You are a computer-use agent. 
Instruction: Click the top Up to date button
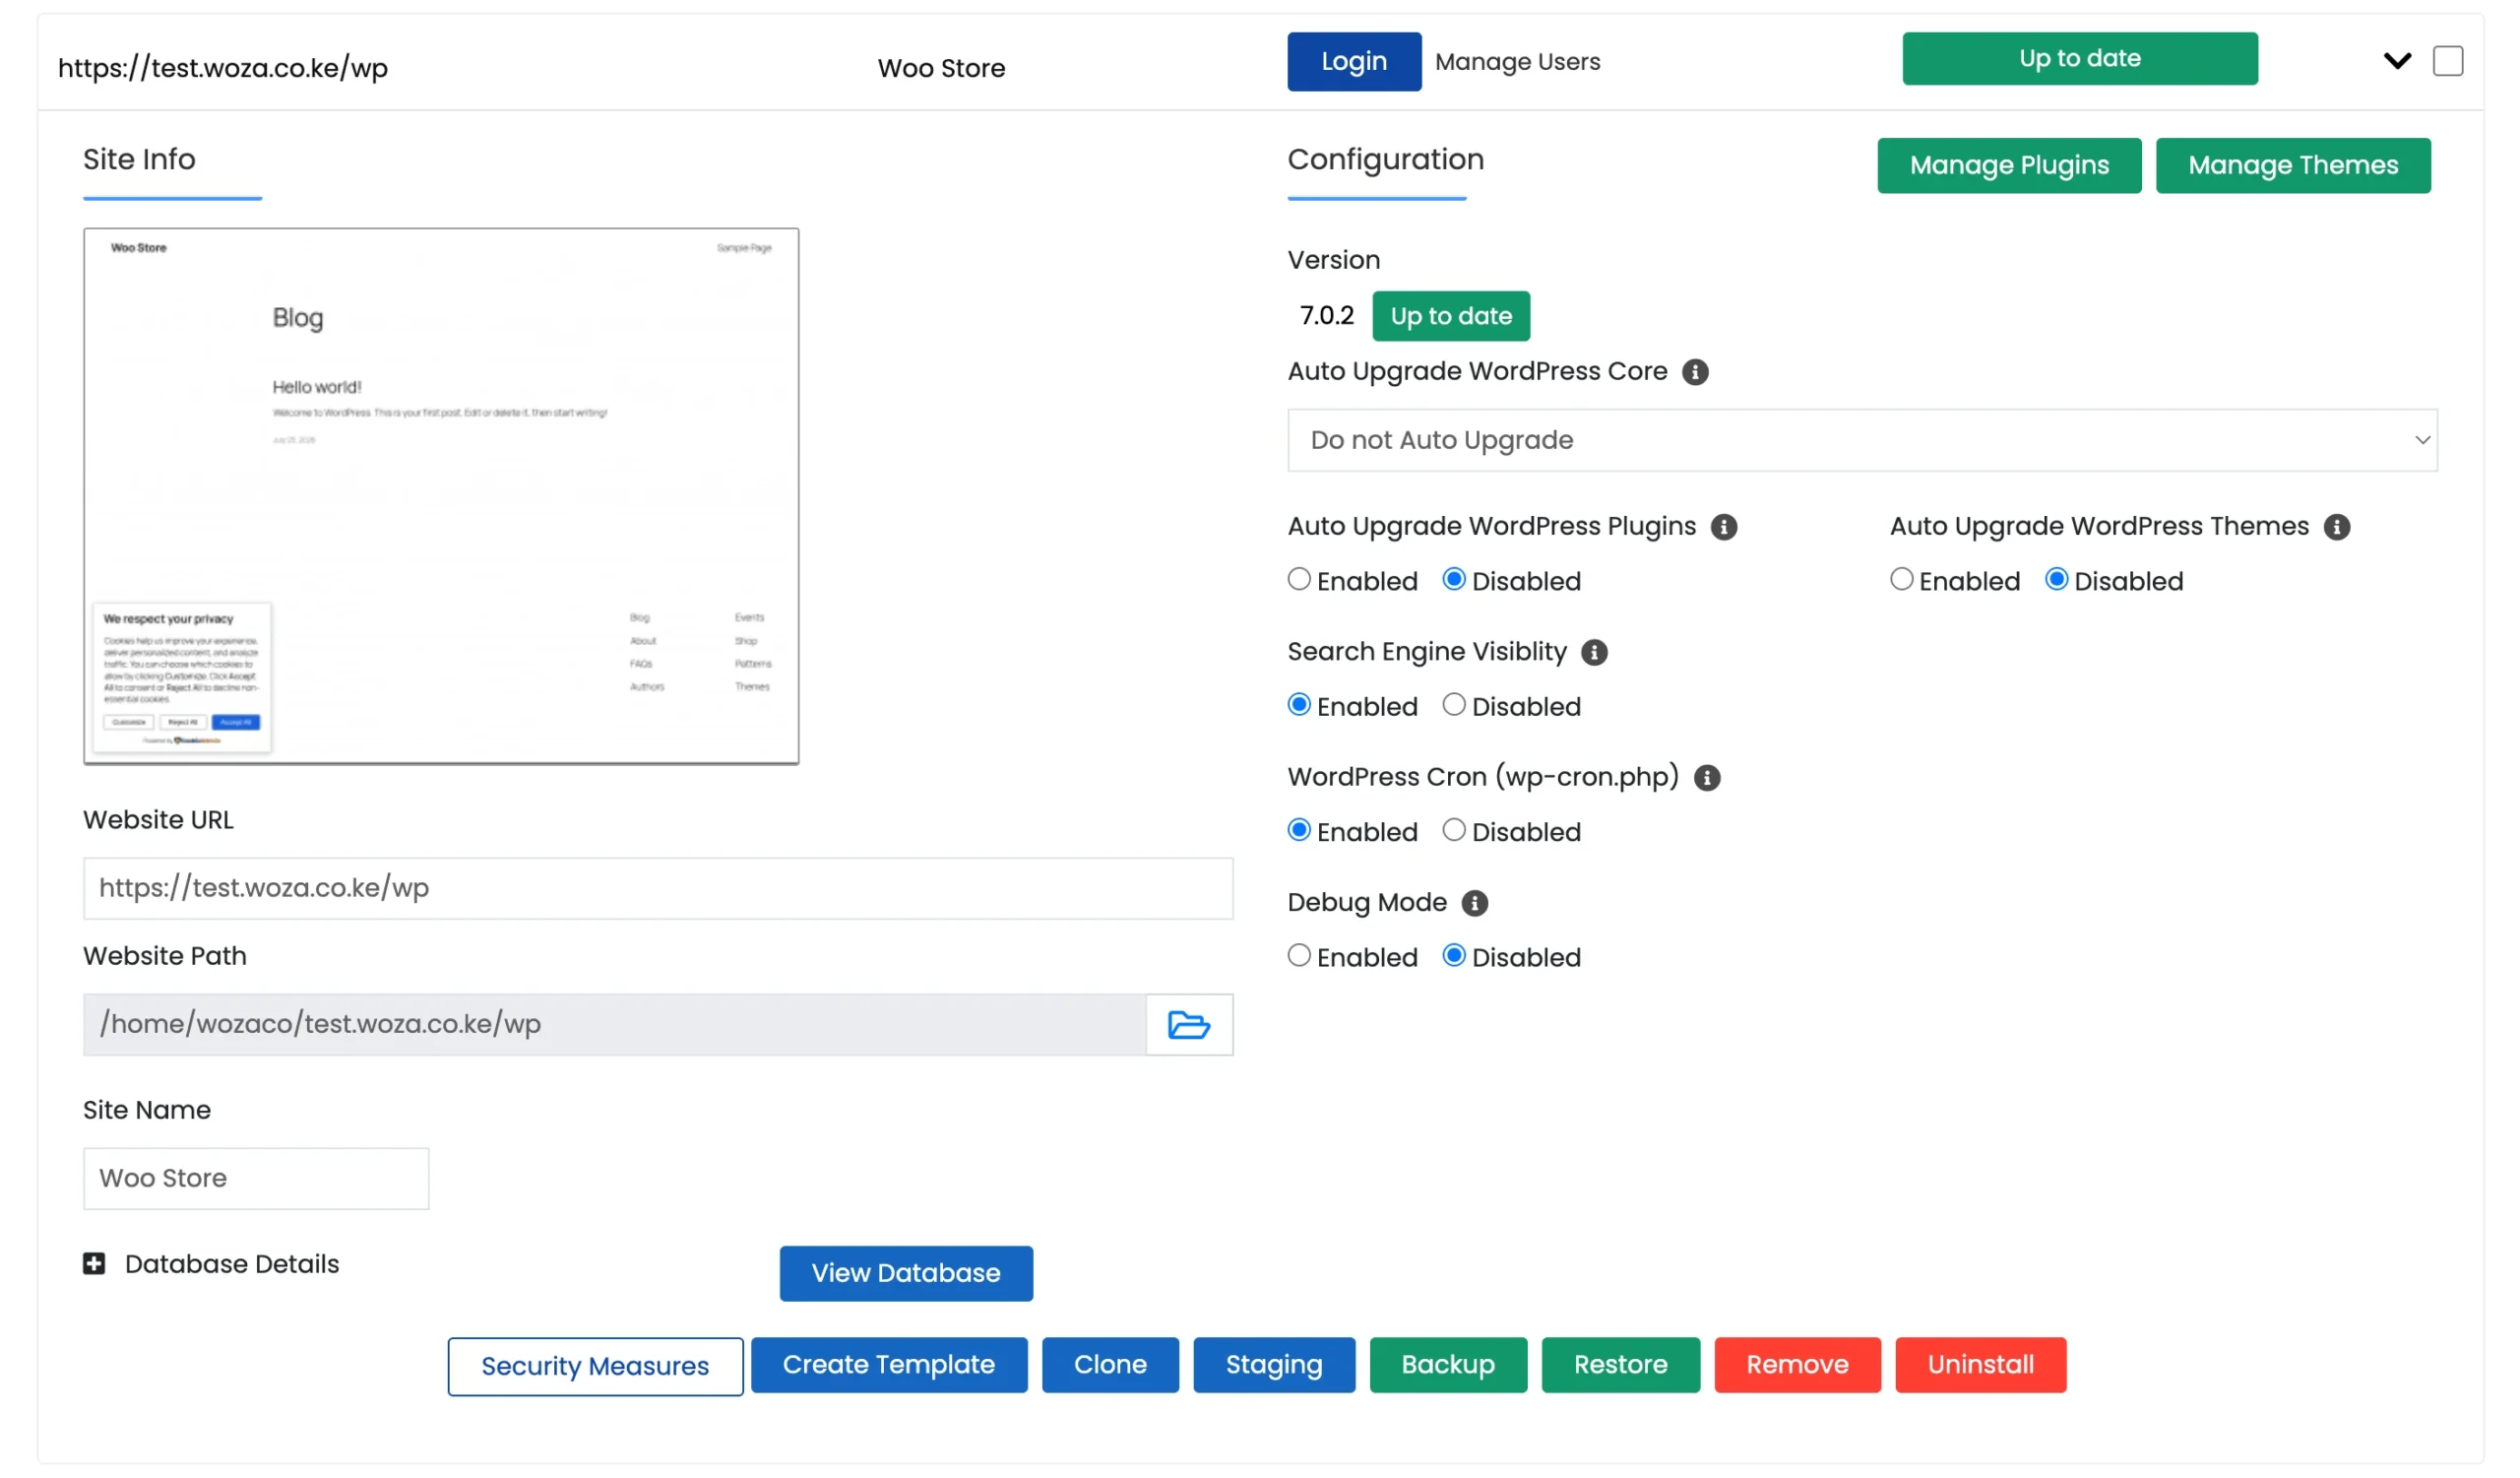tap(2079, 59)
